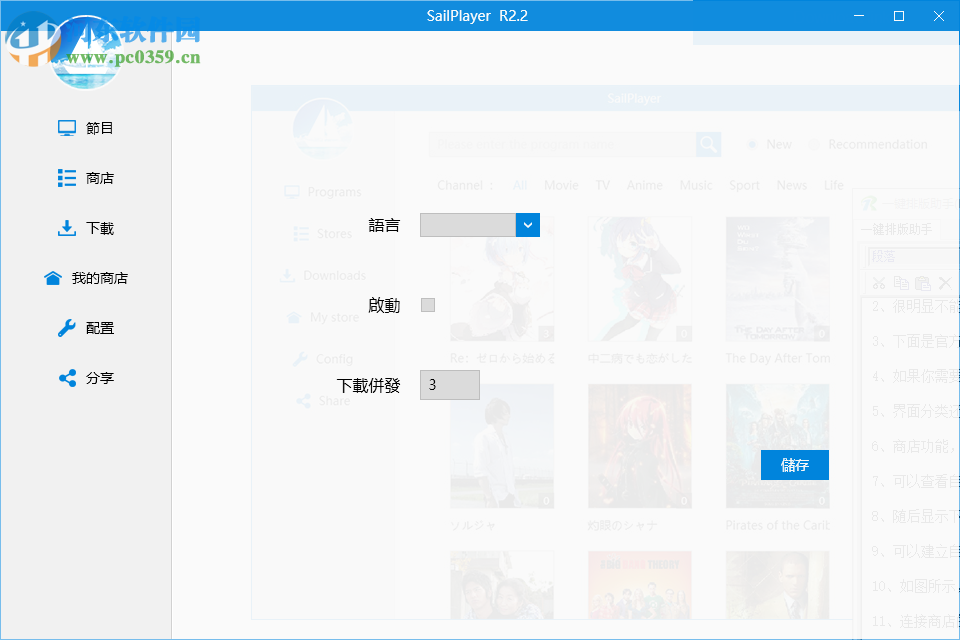
Task: Expand the blue dropdown arrow beside 語言
Action: point(528,225)
